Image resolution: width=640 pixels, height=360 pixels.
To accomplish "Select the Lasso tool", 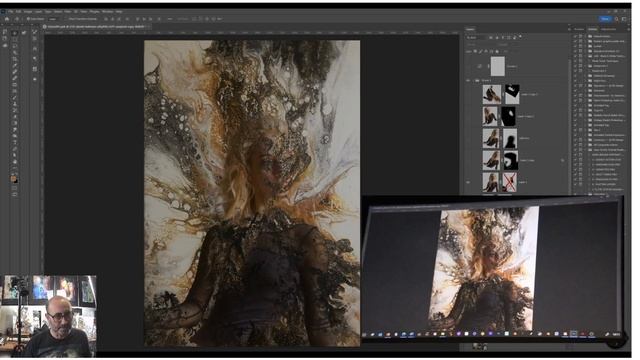I will pyautogui.click(x=15, y=46).
